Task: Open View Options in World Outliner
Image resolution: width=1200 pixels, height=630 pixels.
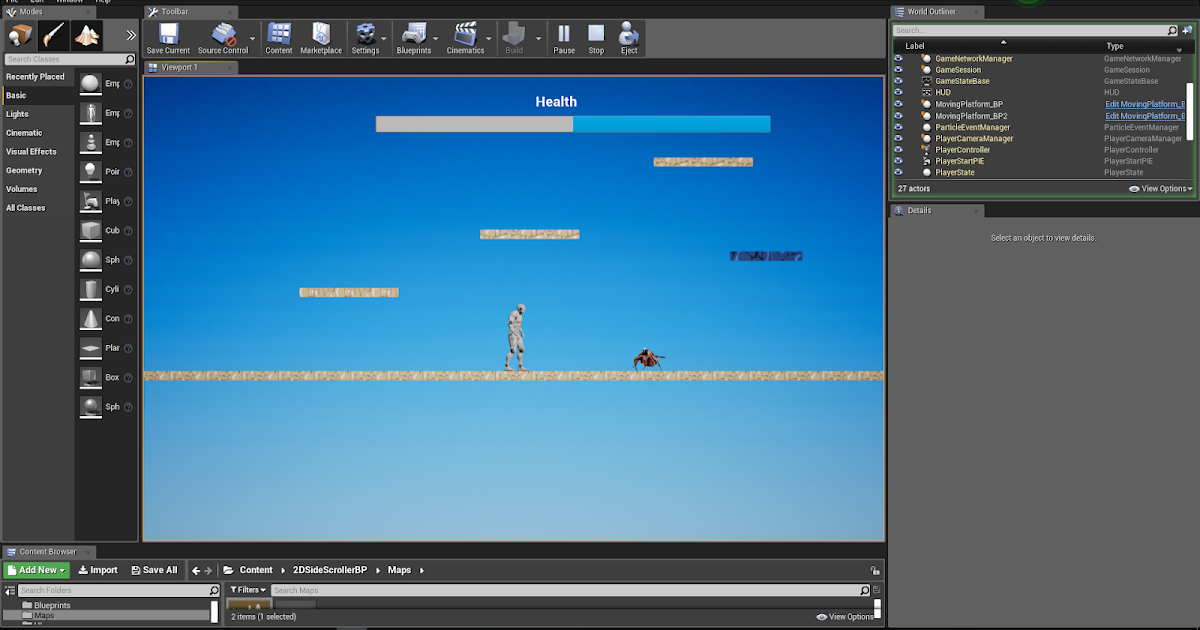Action: (x=1159, y=188)
